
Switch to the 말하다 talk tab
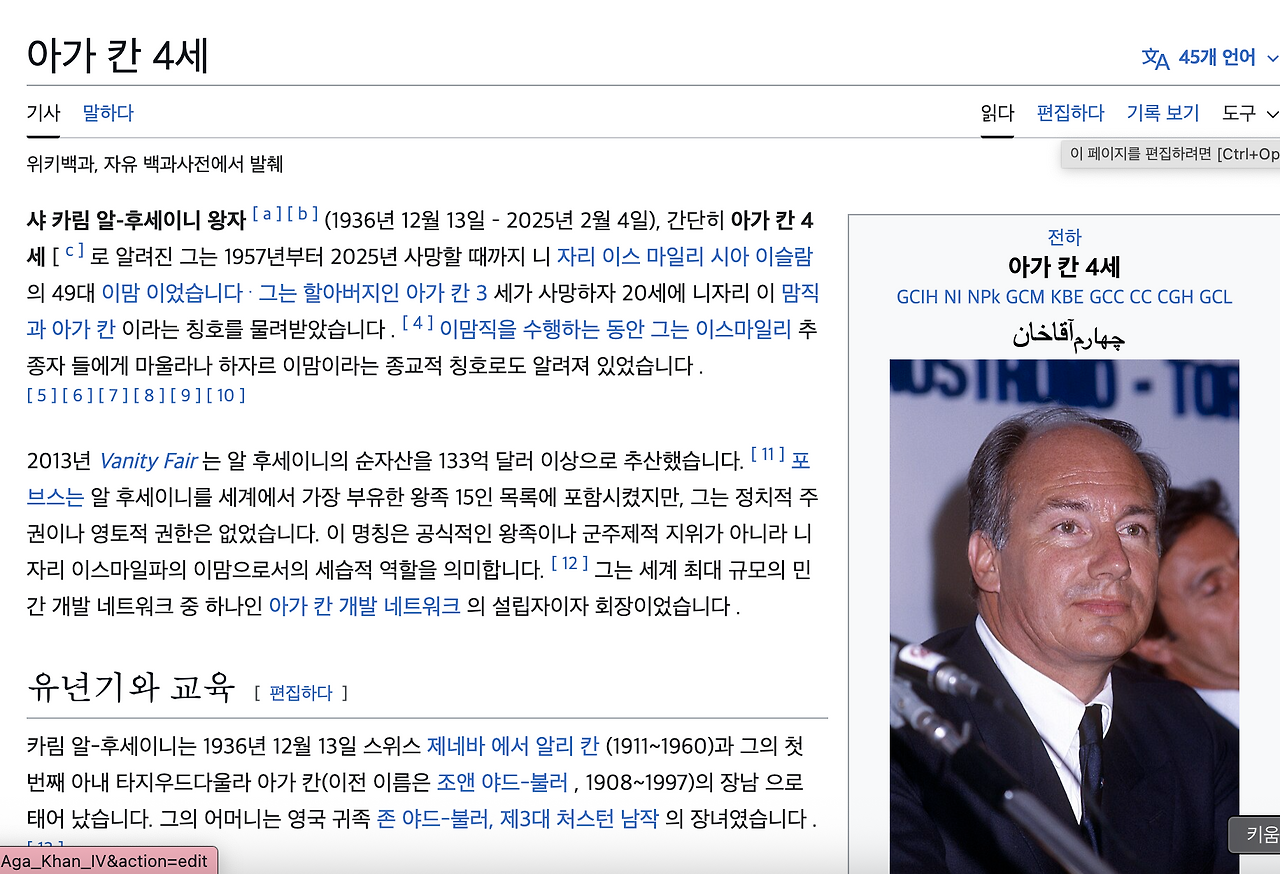pyautogui.click(x=108, y=113)
